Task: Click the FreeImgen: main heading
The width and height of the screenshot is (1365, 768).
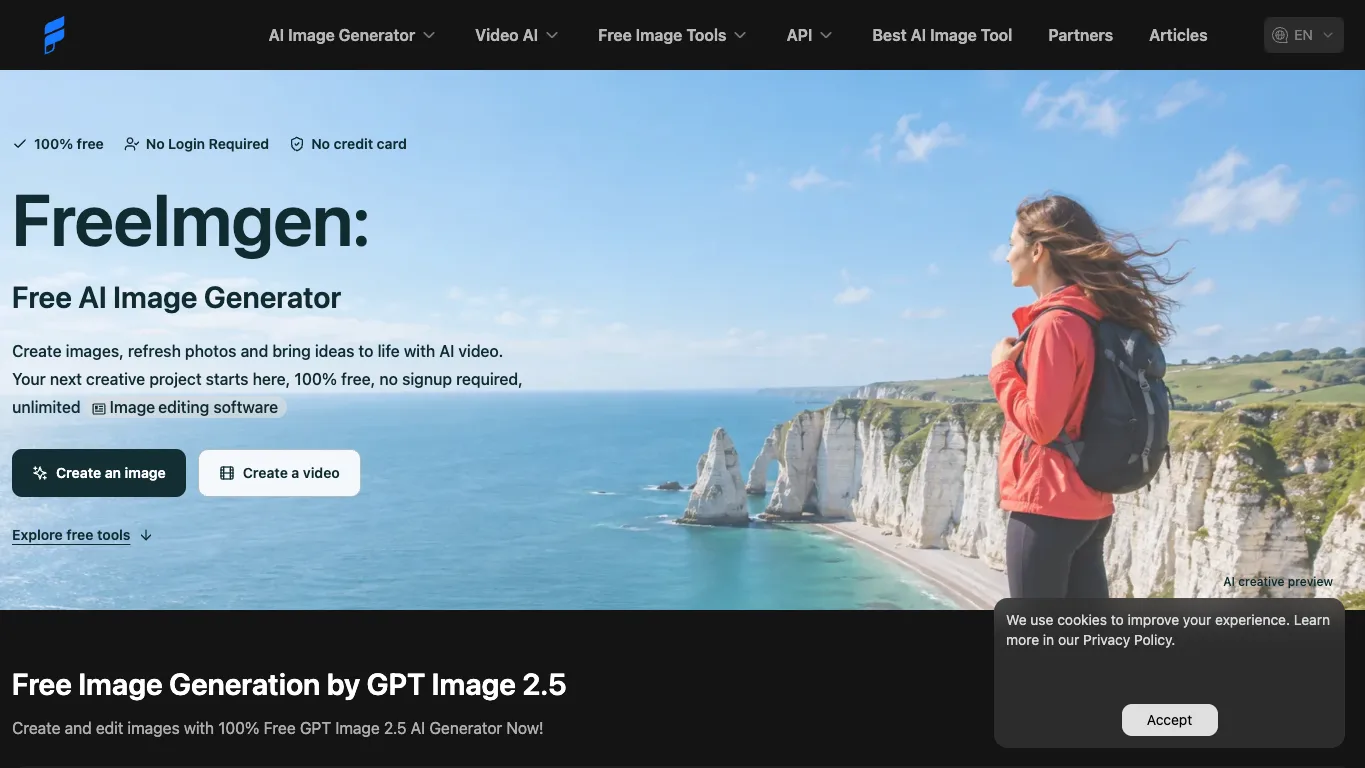Action: 191,221
